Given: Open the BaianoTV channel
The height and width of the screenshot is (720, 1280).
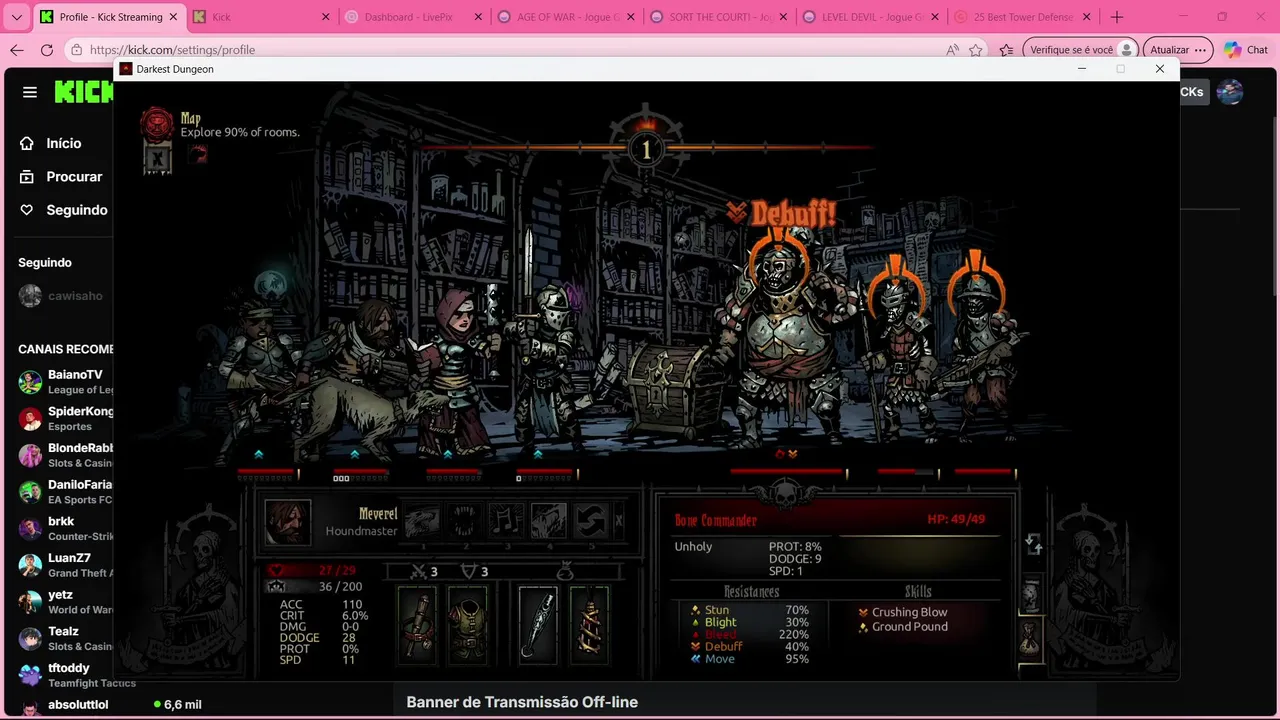Looking at the screenshot, I should click(64, 382).
